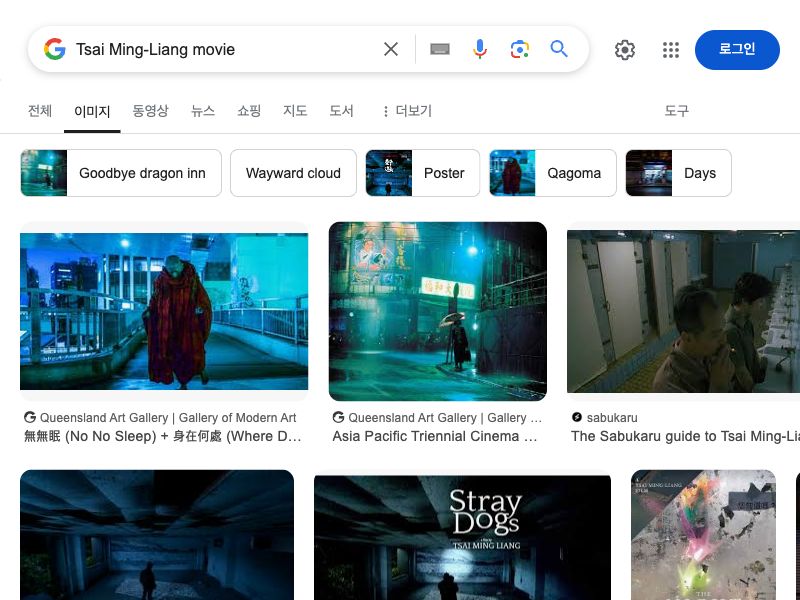
Task: Open the 쇼핑 tab
Action: (x=249, y=111)
